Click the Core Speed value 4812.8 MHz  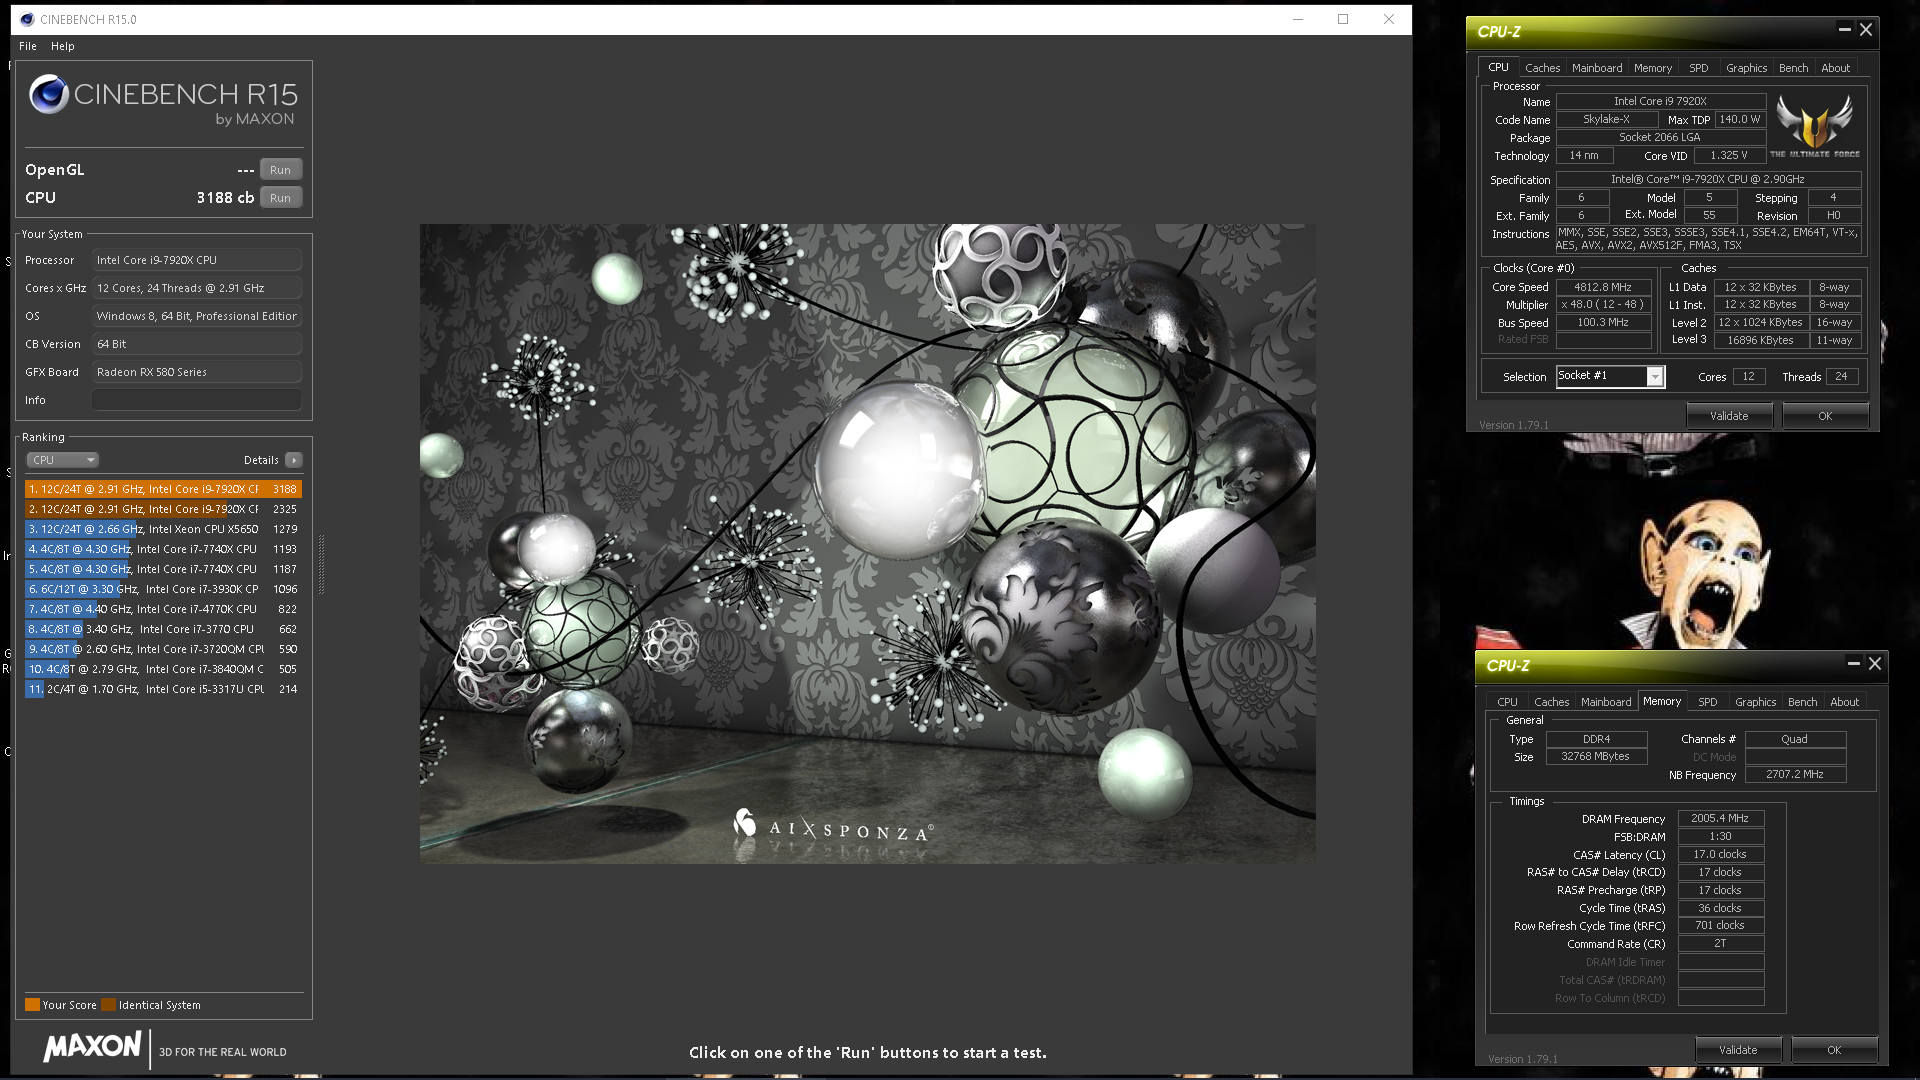point(1603,287)
